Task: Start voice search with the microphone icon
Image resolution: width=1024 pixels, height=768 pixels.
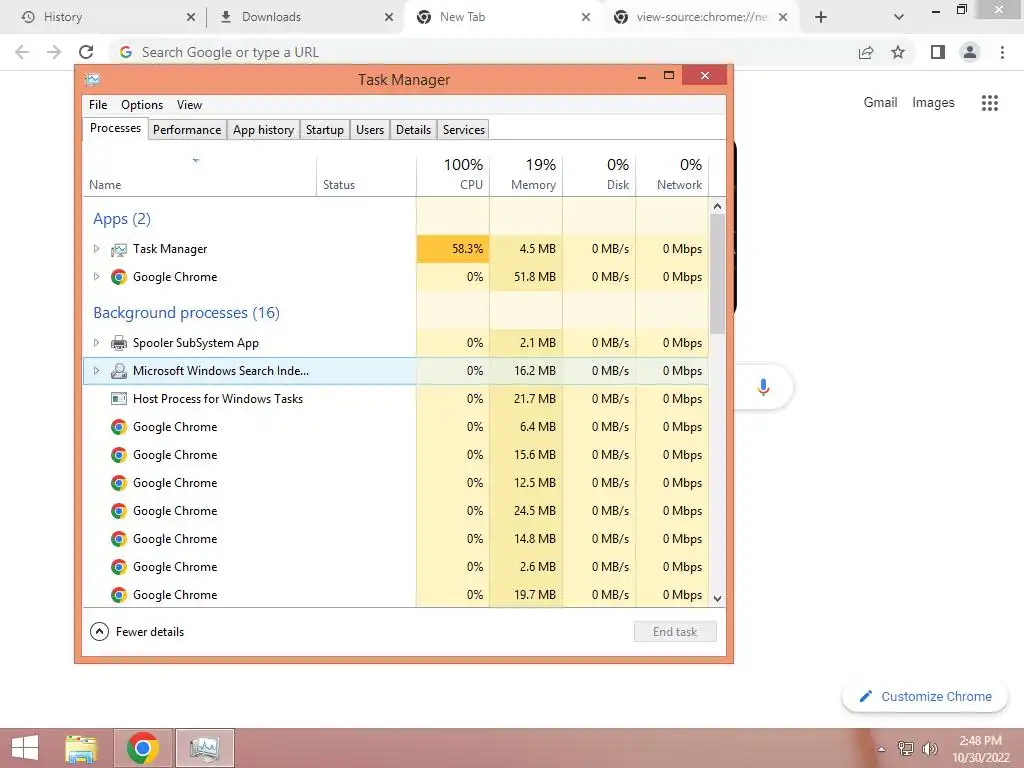Action: (x=763, y=387)
